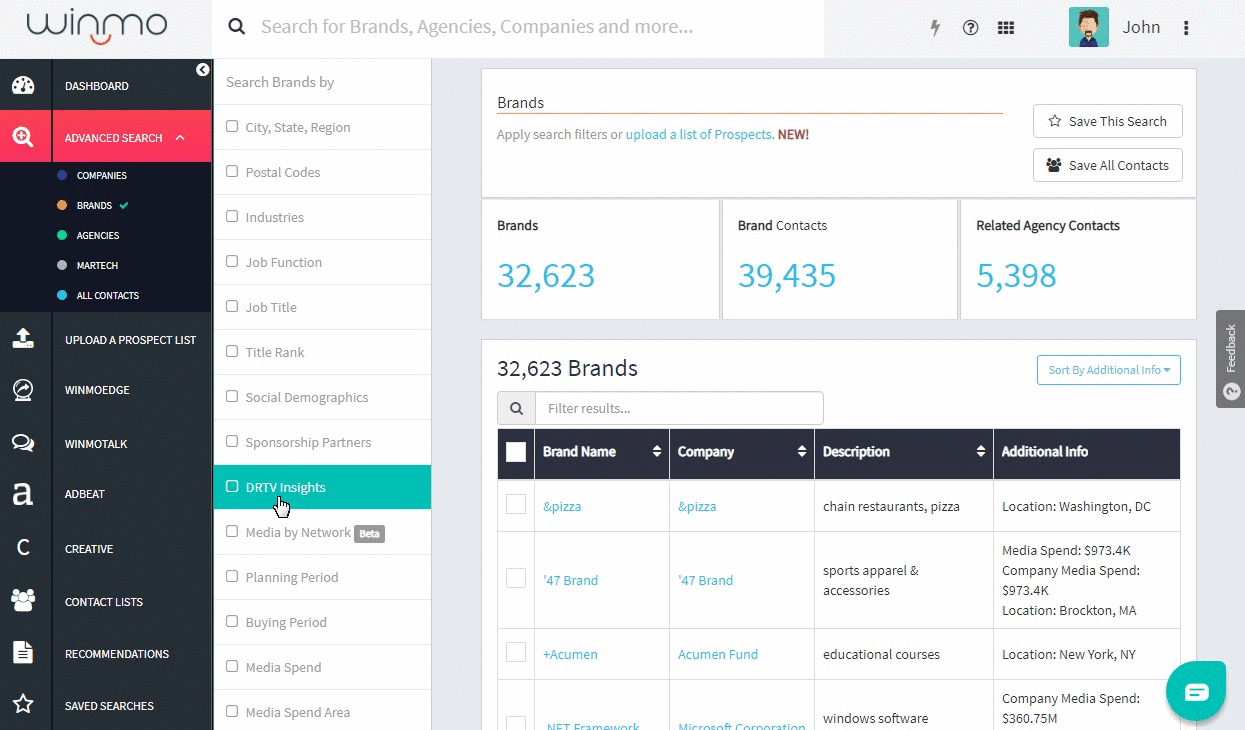The image size is (1245, 730).
Task: Open the lightning bolt quick actions icon
Action: coord(936,28)
